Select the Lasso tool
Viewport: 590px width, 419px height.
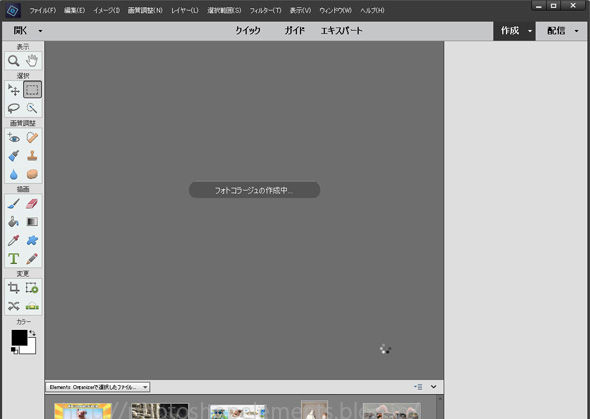[x=14, y=108]
